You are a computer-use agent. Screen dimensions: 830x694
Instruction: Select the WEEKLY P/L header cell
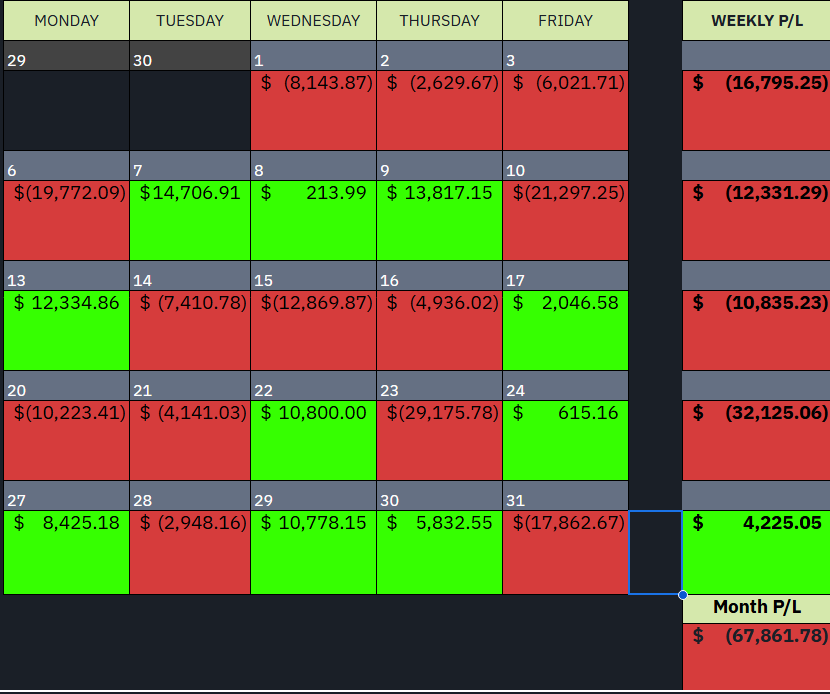click(x=756, y=21)
